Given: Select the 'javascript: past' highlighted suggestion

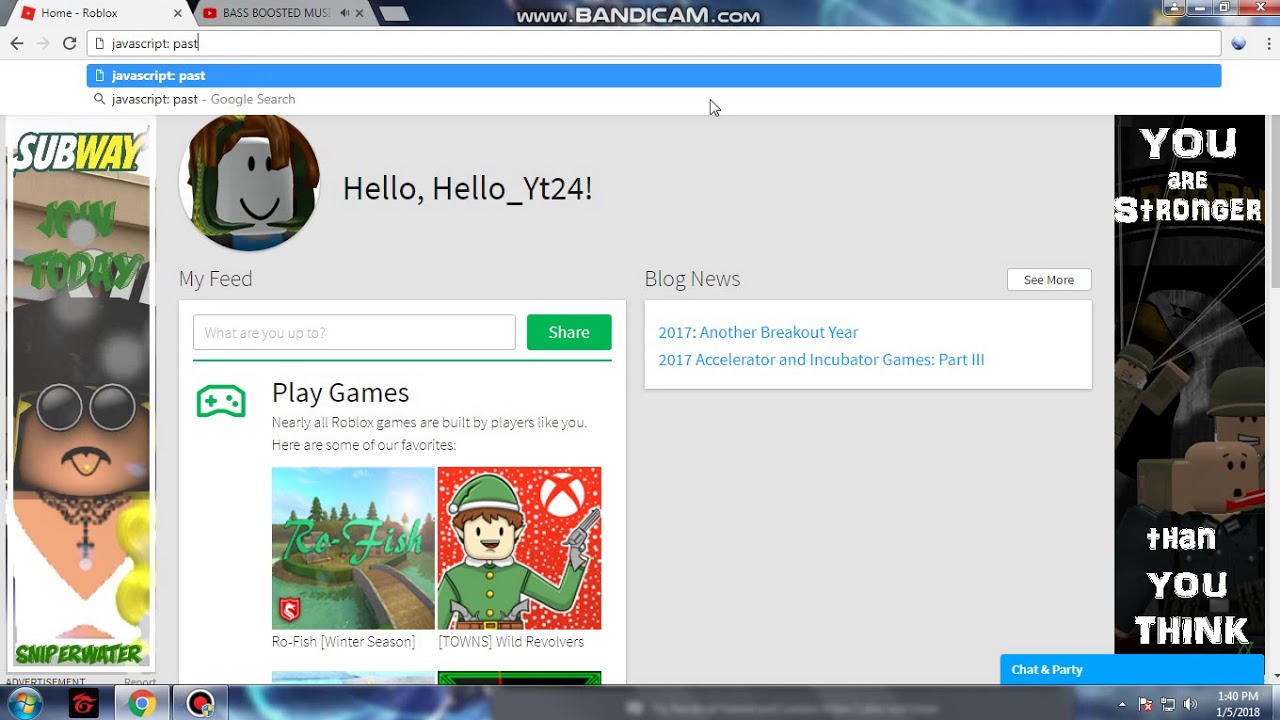Looking at the screenshot, I should (x=654, y=75).
